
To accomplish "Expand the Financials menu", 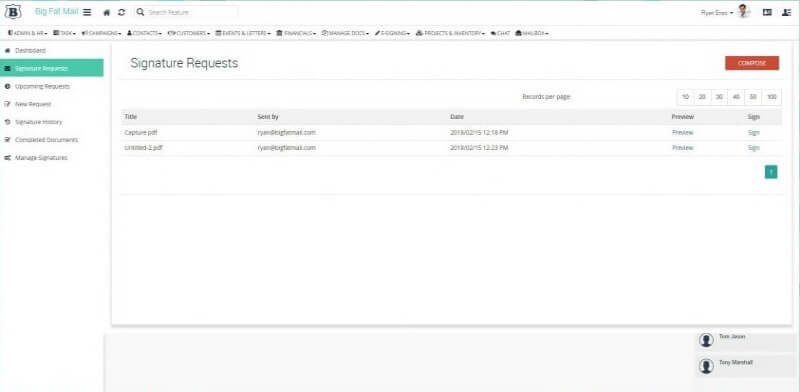I will (x=296, y=33).
